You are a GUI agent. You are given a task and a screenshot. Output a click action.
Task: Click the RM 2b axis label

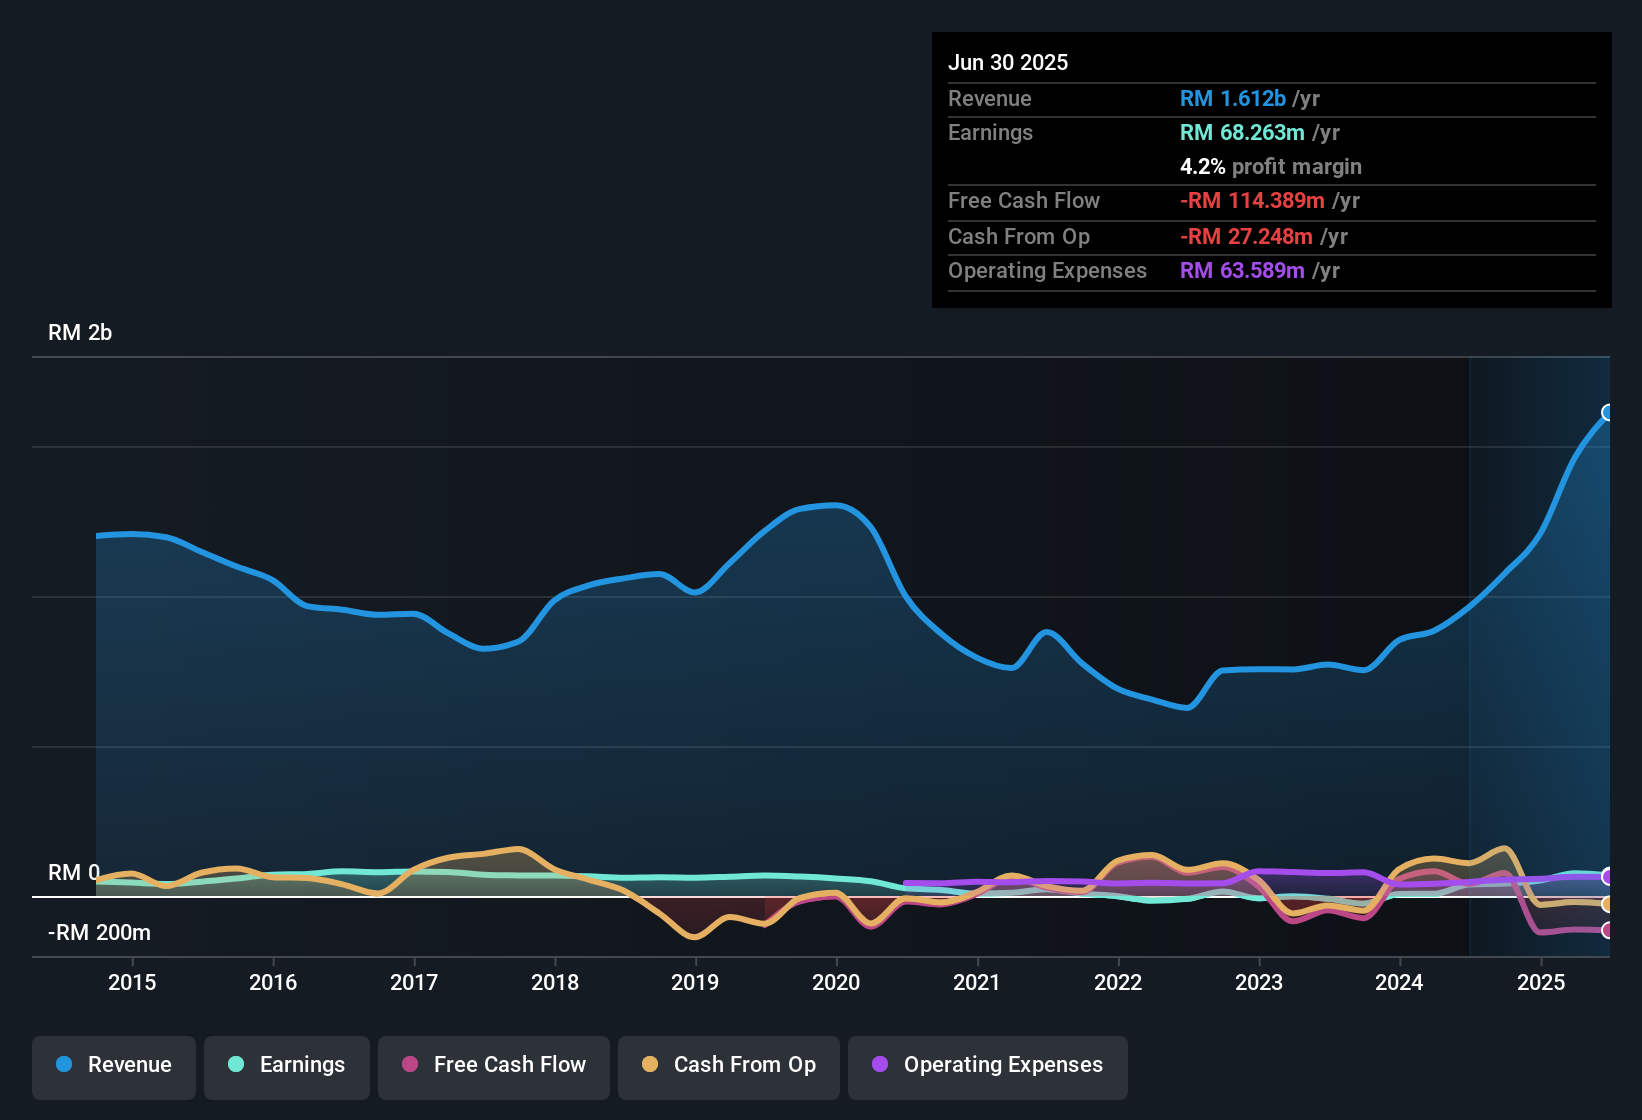tap(80, 332)
